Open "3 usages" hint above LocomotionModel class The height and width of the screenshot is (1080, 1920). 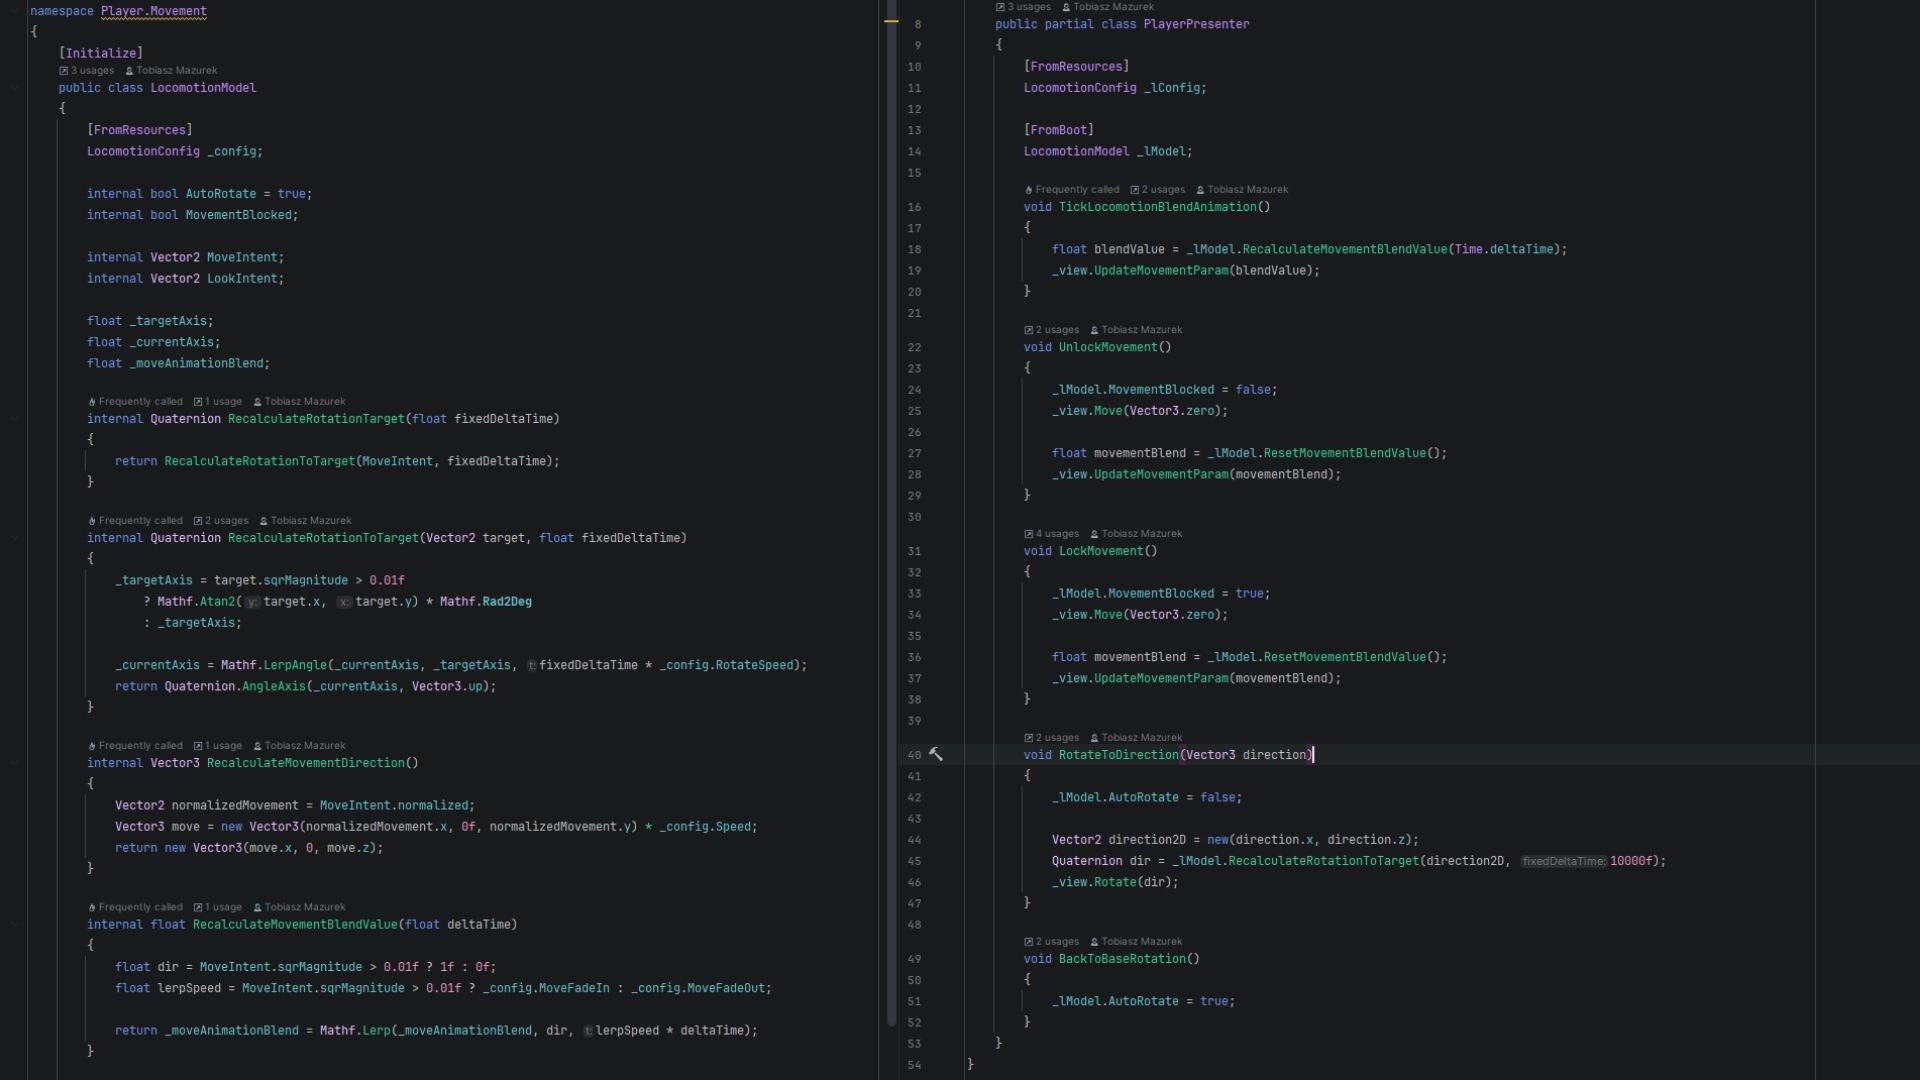coord(87,71)
